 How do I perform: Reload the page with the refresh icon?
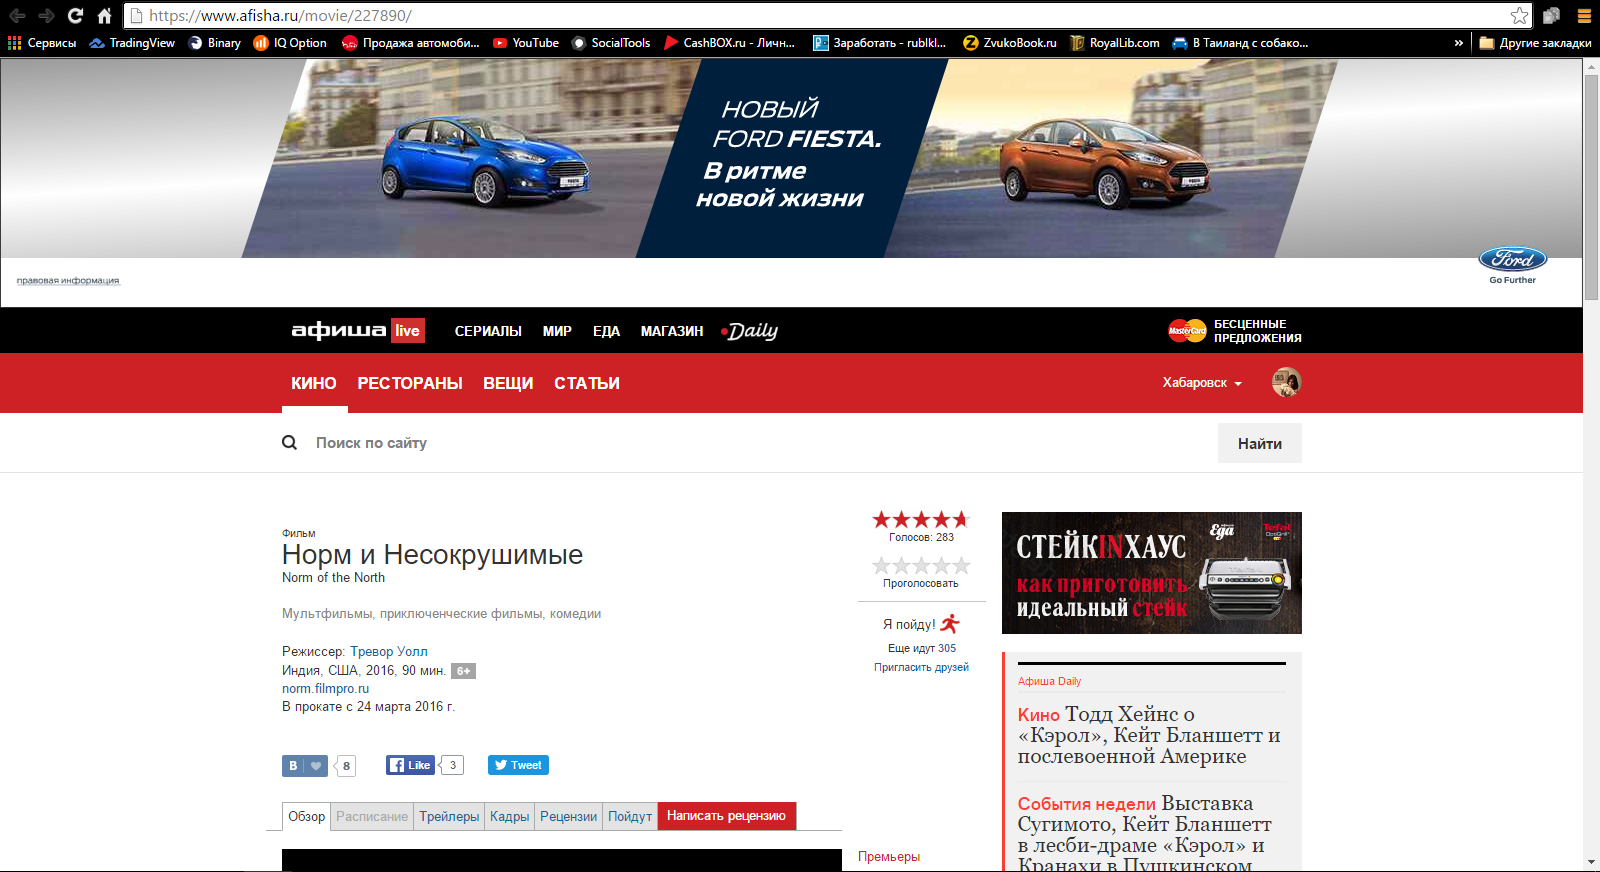coord(75,16)
